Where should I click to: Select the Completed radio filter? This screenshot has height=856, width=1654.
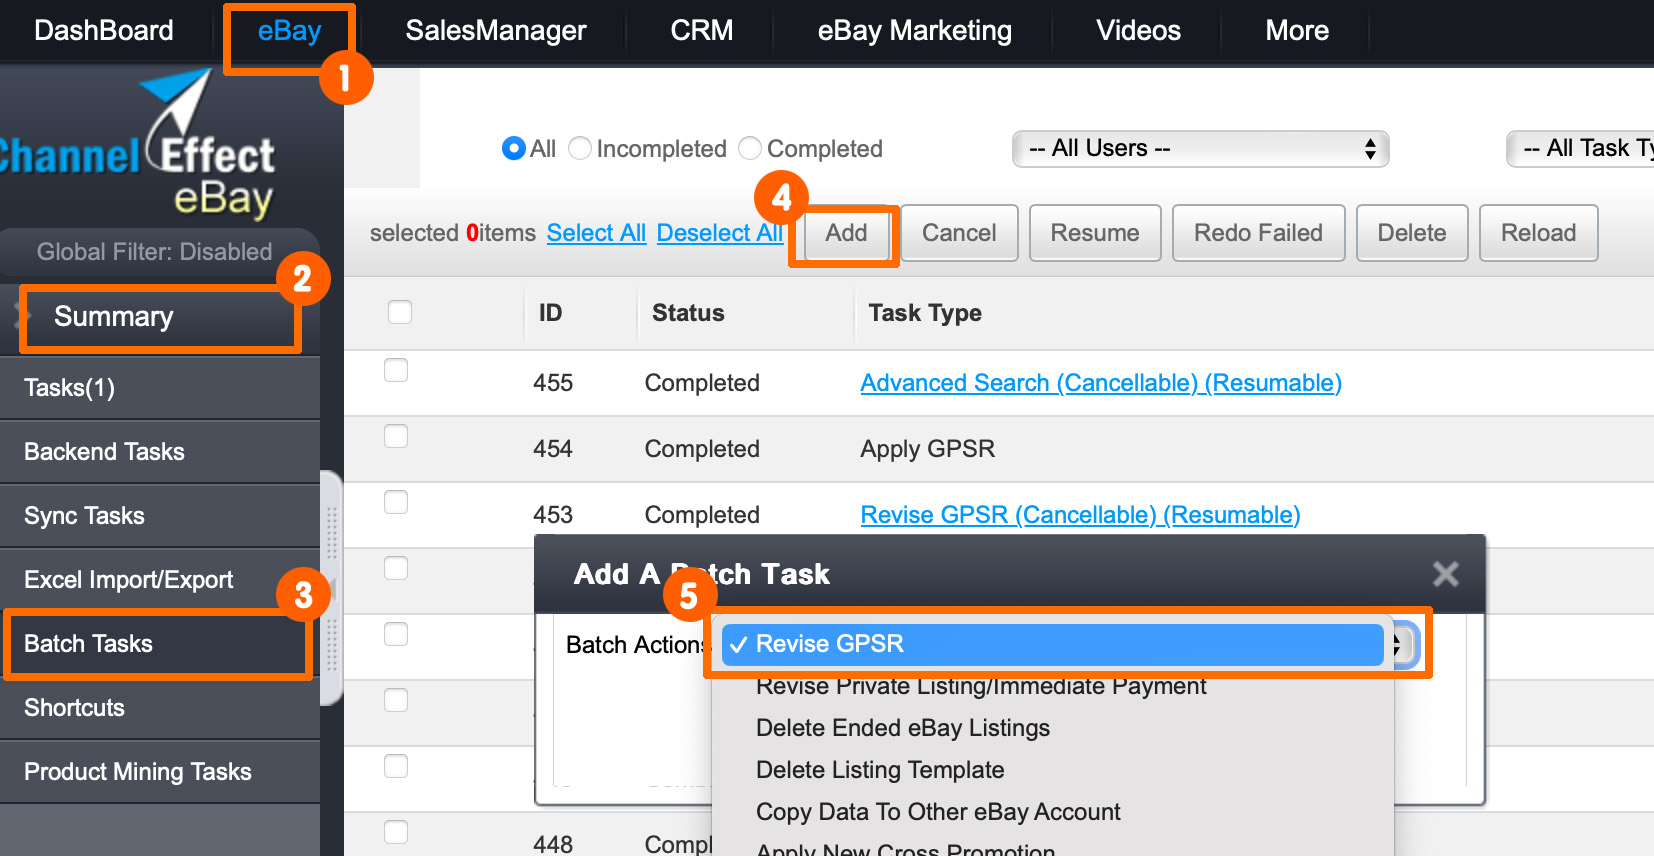pos(750,149)
